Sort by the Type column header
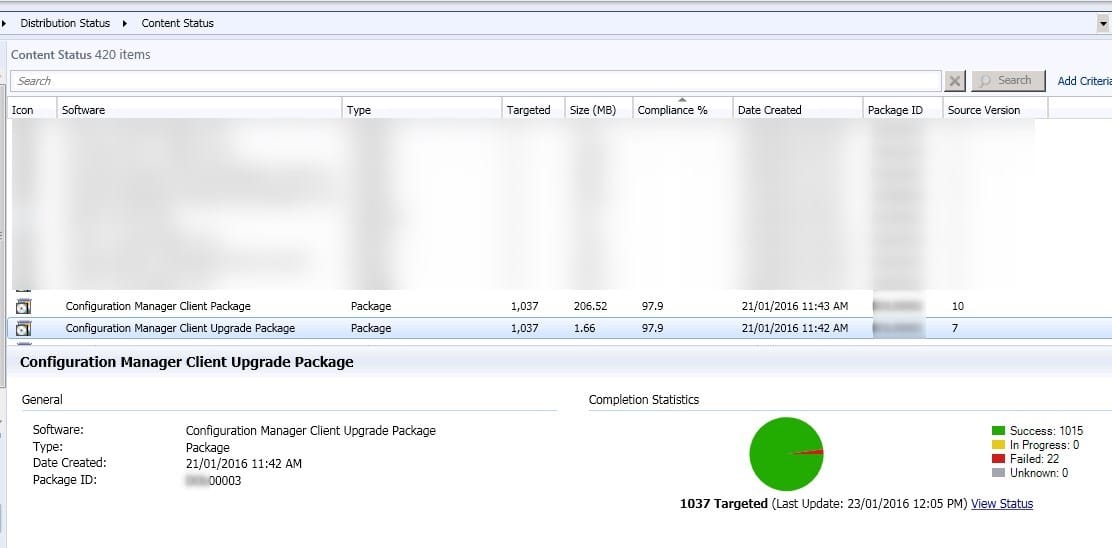 [x=422, y=110]
